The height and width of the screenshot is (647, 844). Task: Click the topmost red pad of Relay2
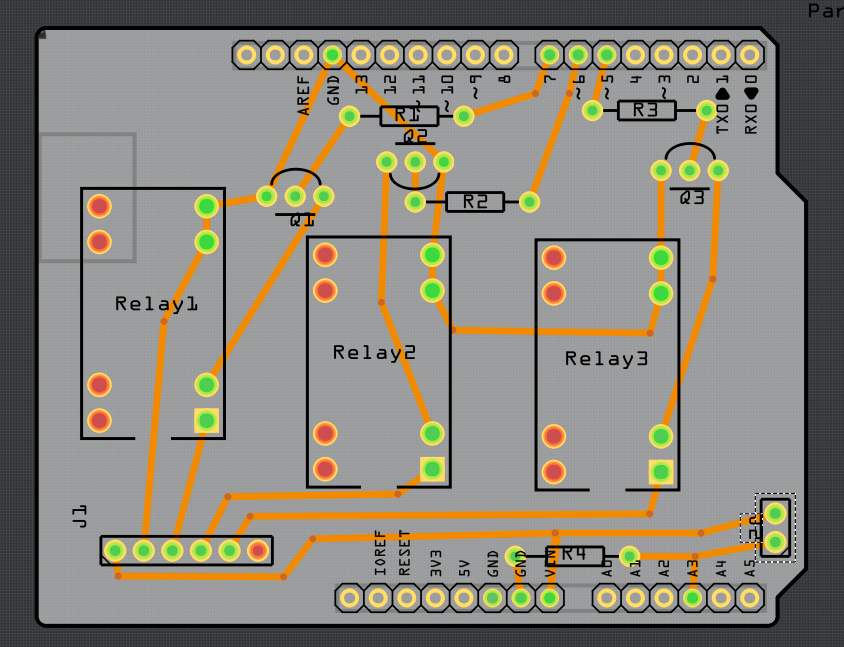click(325, 255)
